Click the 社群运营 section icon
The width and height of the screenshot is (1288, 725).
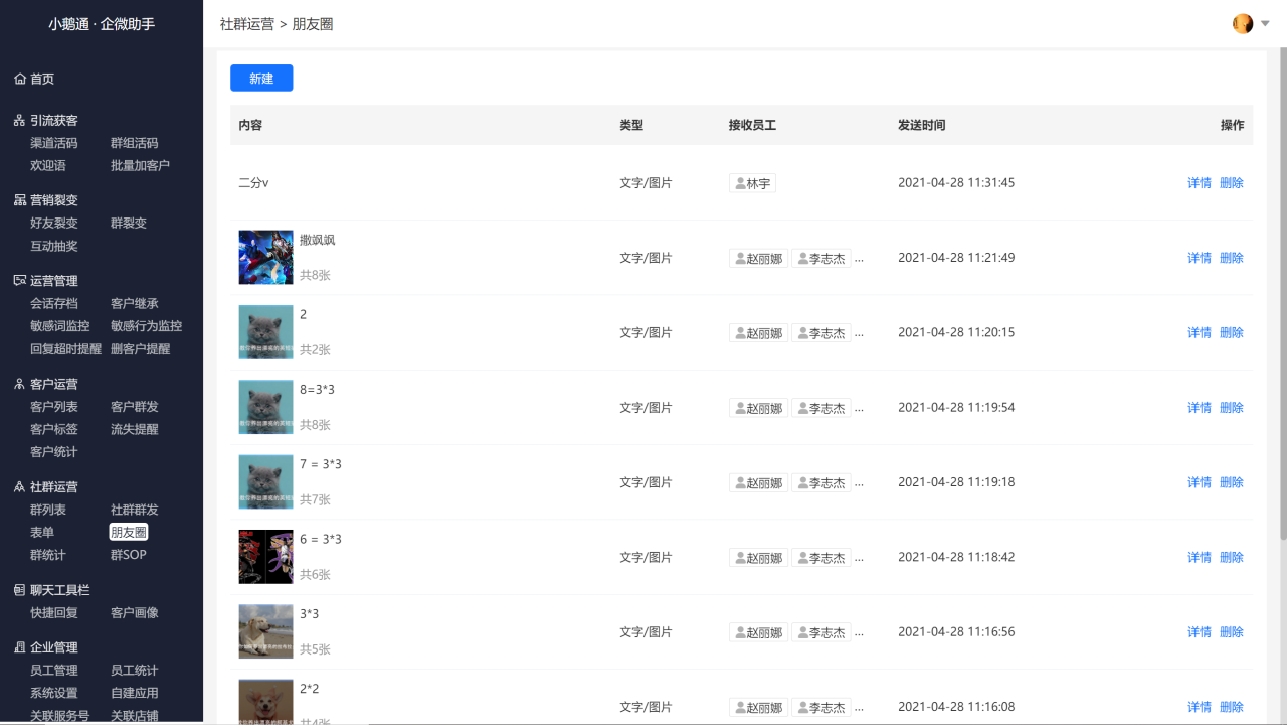(20, 487)
